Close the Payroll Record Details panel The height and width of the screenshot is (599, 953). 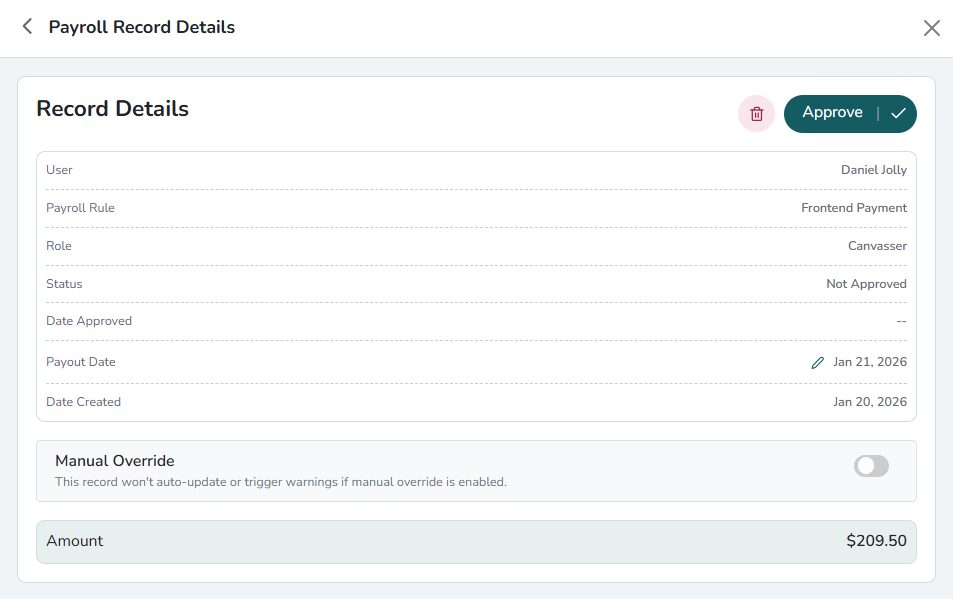point(931,28)
